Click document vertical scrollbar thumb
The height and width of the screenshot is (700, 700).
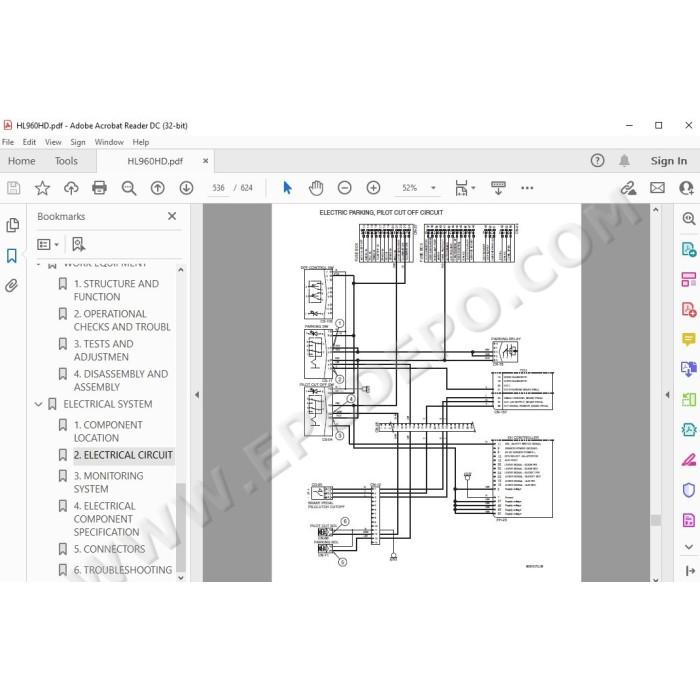coord(656,520)
